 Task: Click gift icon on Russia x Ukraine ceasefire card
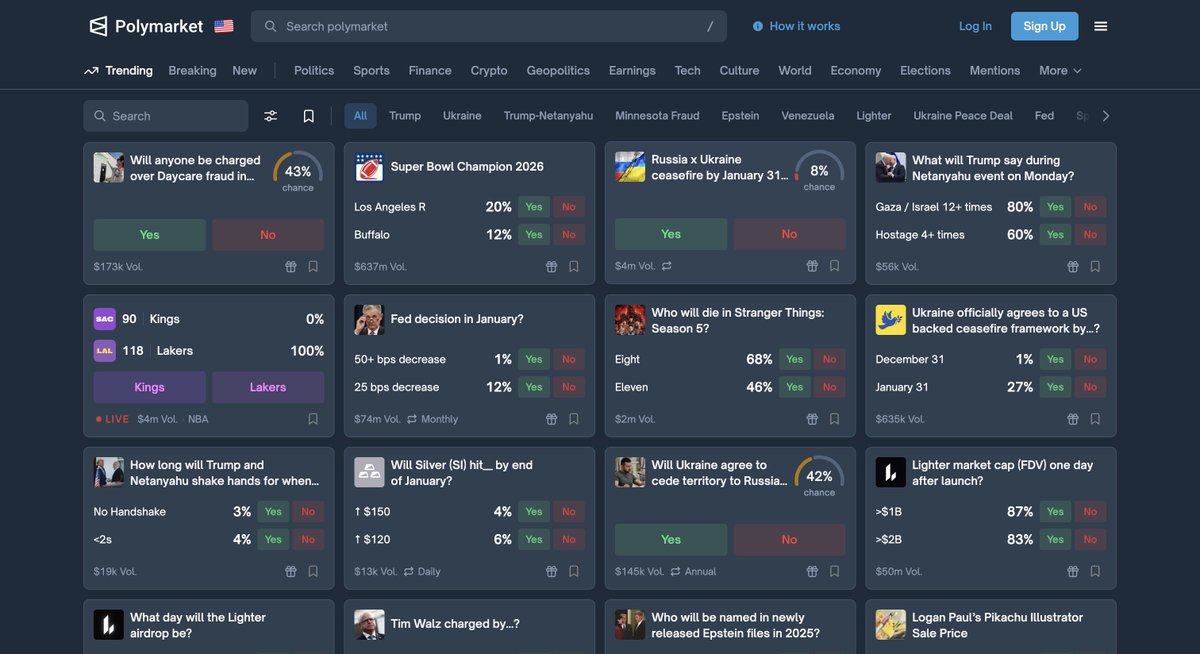(813, 266)
